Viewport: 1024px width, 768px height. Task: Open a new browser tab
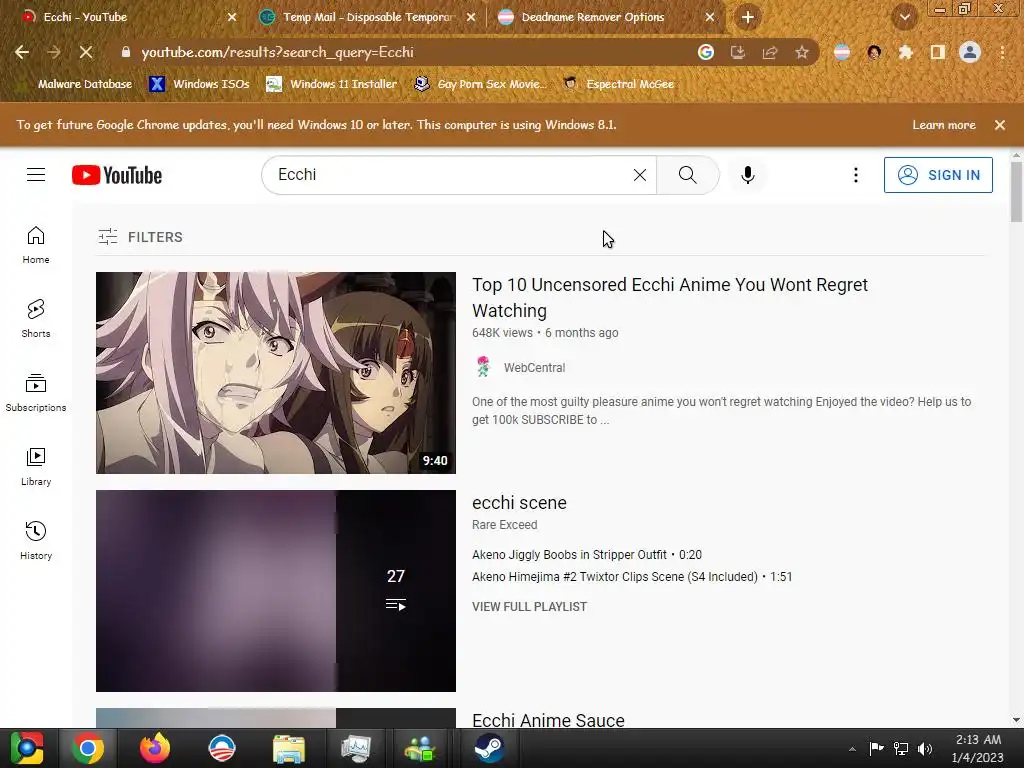coord(748,17)
